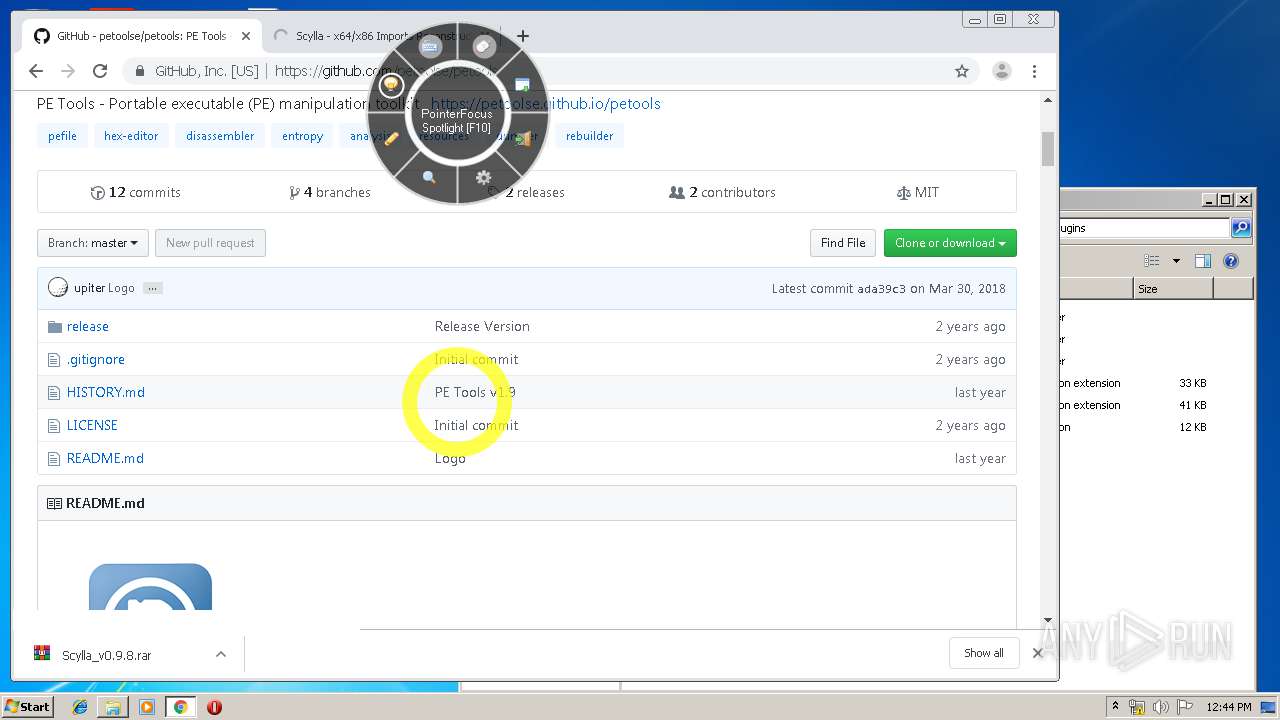Open the rebuilder topic tag
This screenshot has height=720, width=1280.
590,136
